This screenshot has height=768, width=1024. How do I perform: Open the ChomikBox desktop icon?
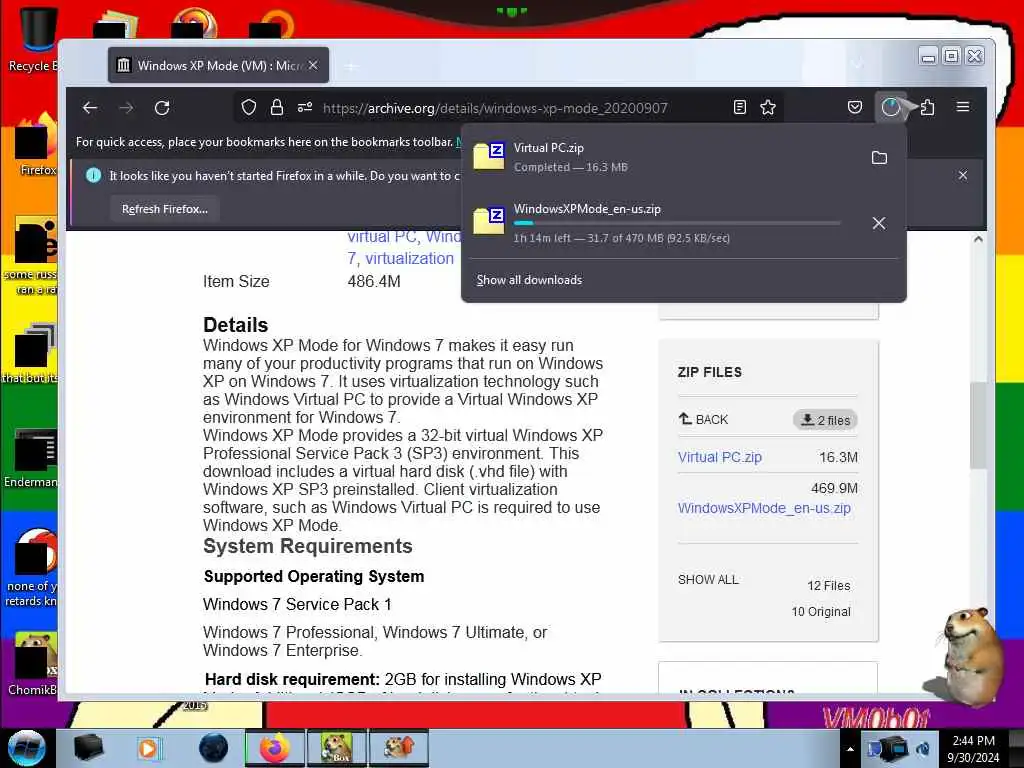[x=33, y=663]
